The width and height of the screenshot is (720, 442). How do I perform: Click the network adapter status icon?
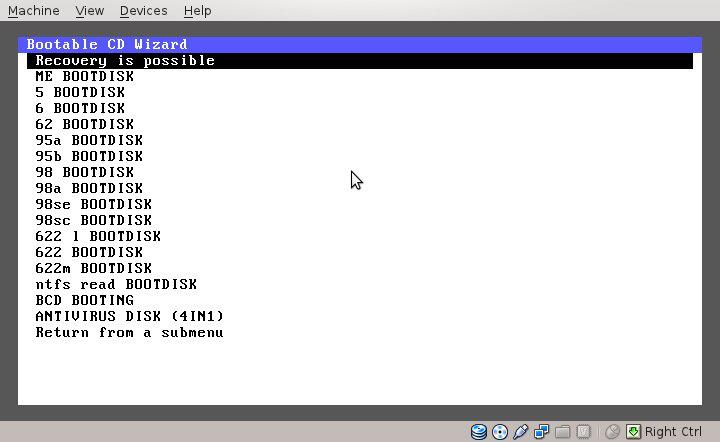pyautogui.click(x=541, y=432)
